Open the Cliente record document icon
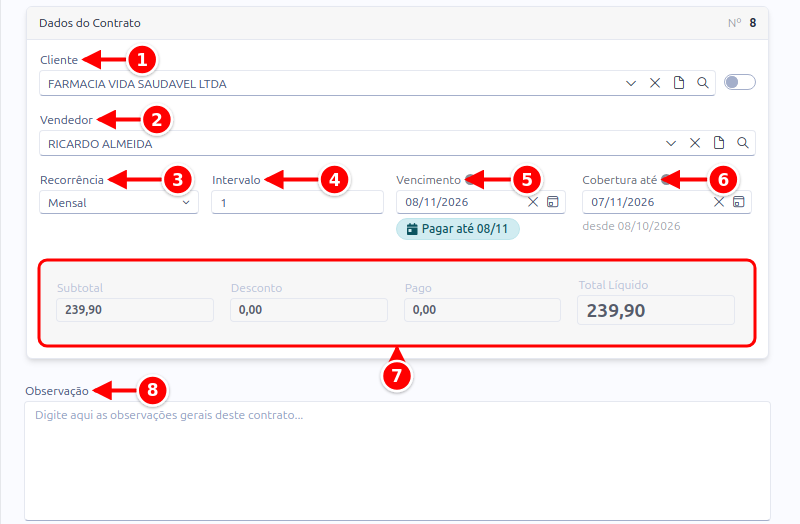The height and width of the screenshot is (524, 800). click(679, 83)
